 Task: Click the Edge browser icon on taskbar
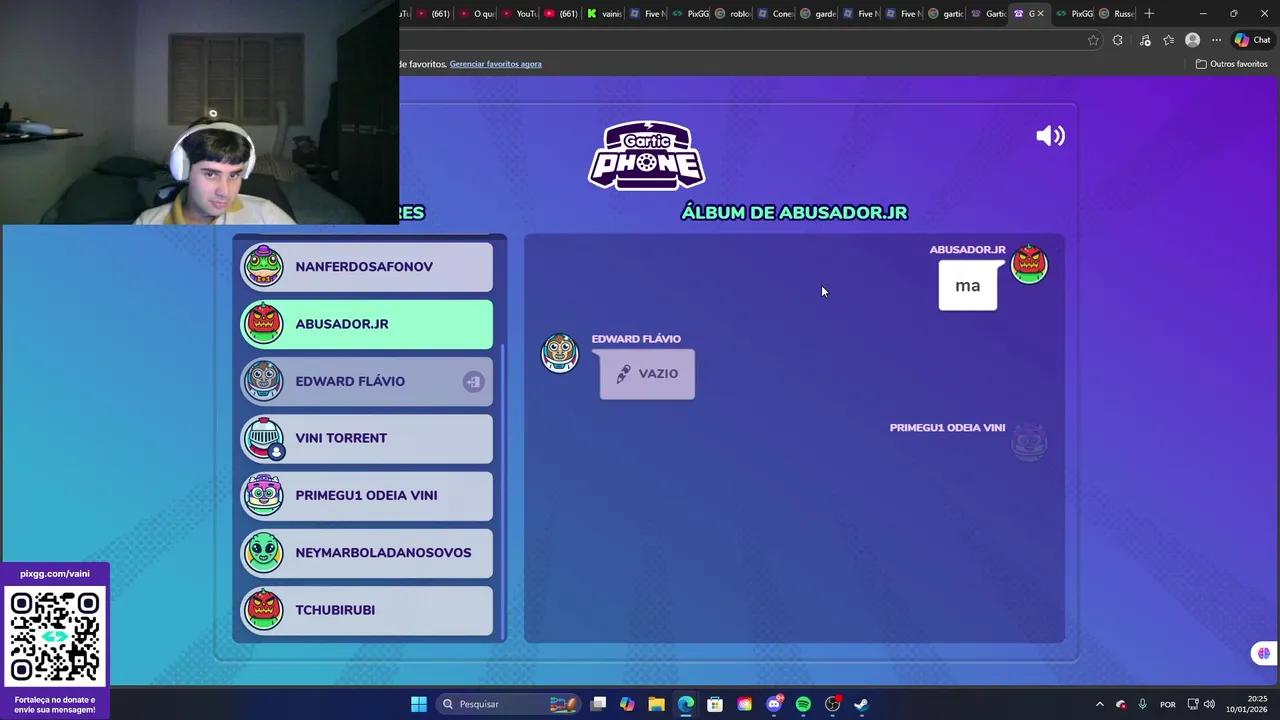[685, 704]
